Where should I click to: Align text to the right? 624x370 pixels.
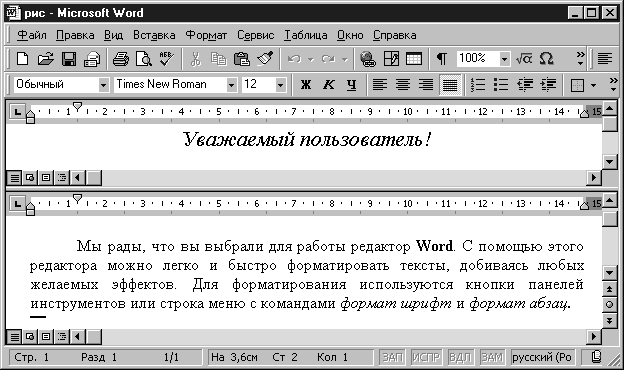pos(426,84)
